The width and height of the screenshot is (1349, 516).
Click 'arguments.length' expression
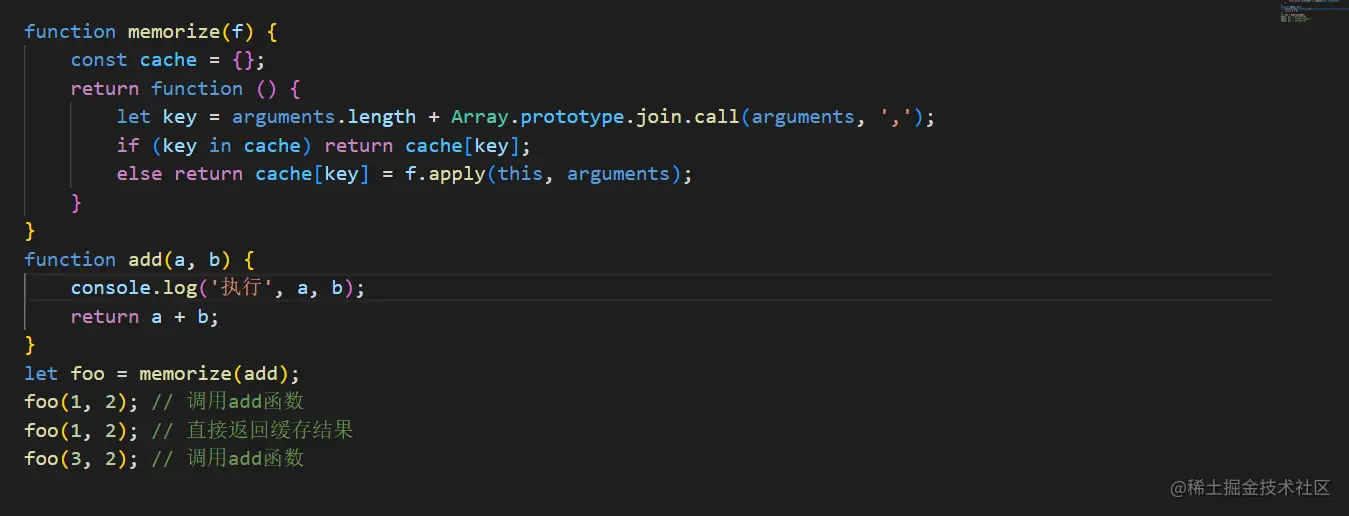pos(324,117)
